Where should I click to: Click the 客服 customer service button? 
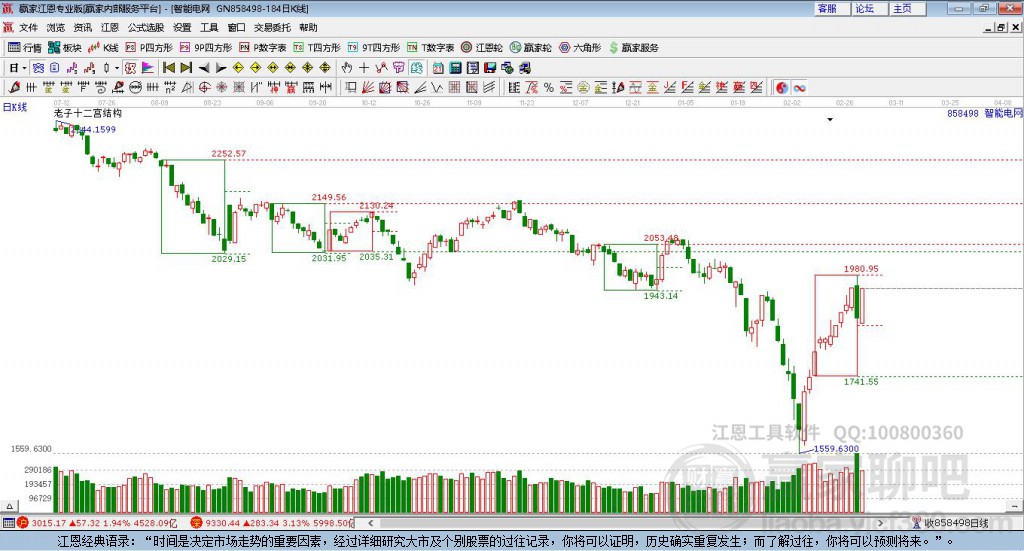pos(832,8)
